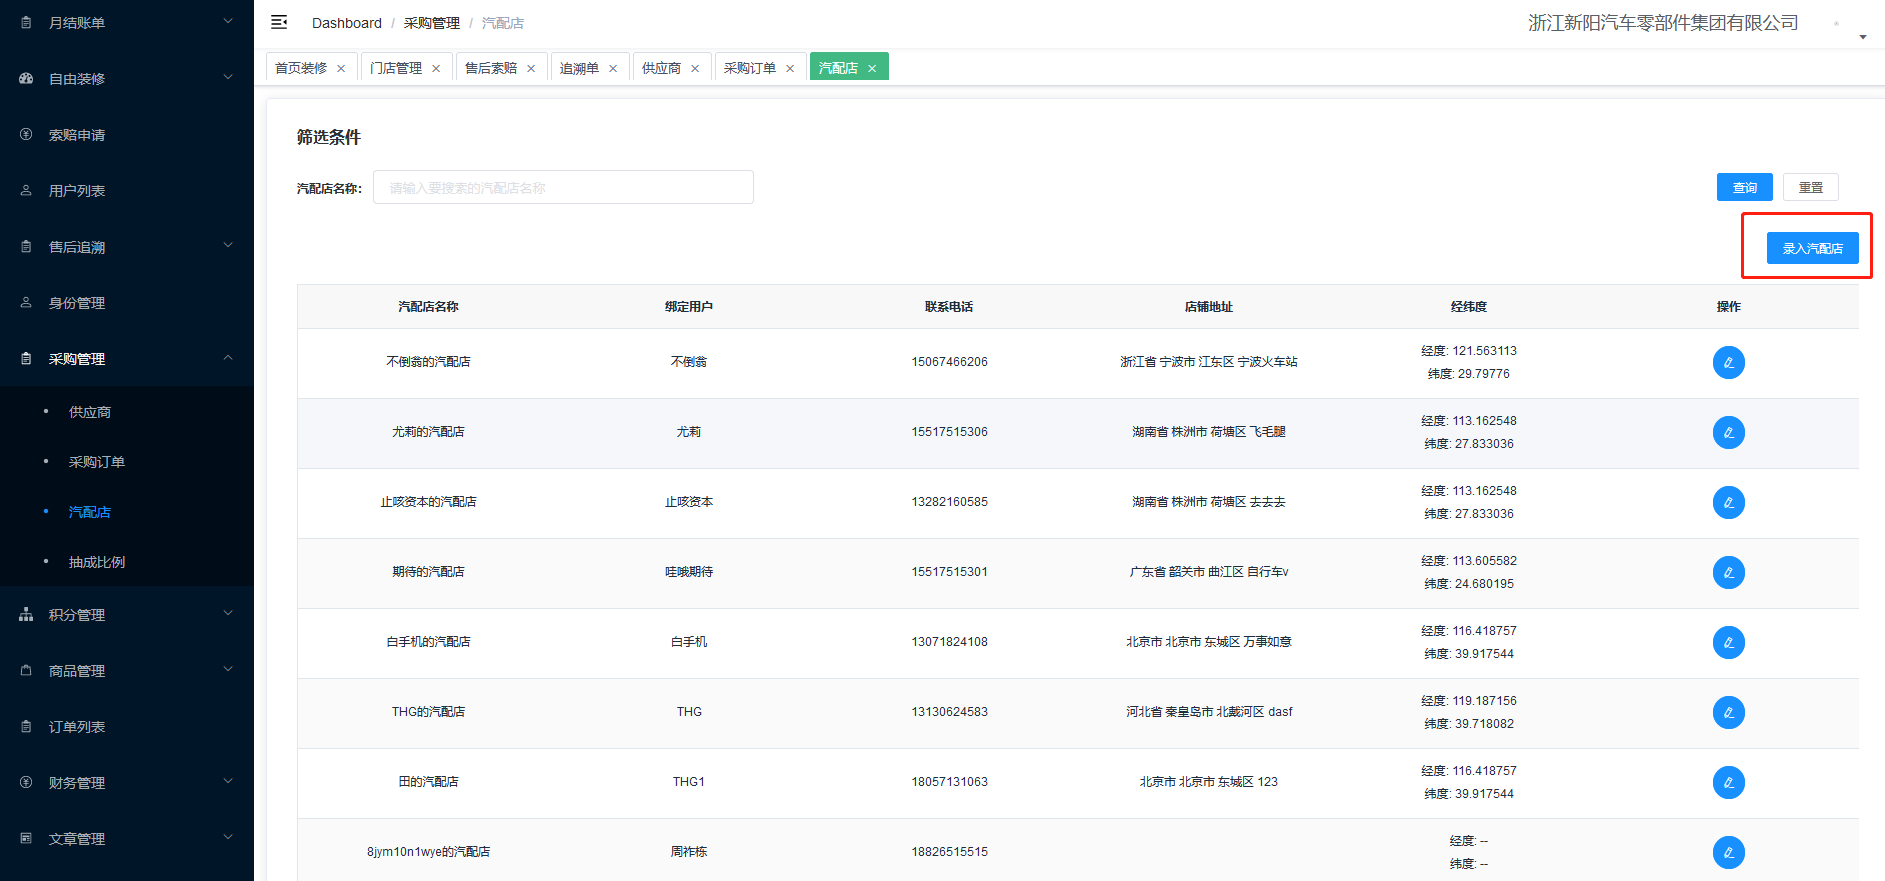Screen dimensions: 1885x881
Task: Open Dashboard breadcrumb link
Action: coord(347,23)
